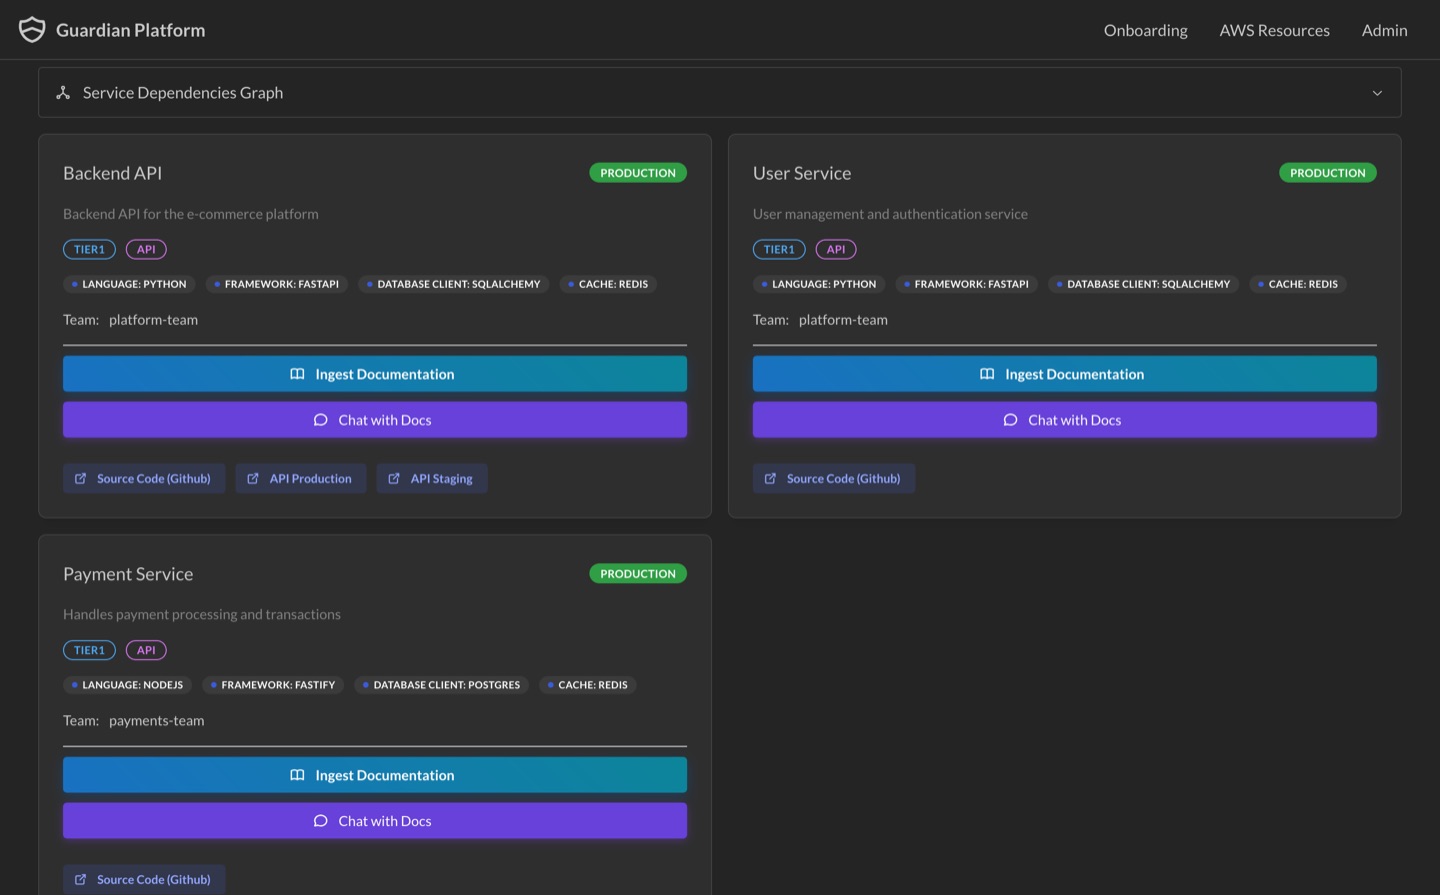Image resolution: width=1440 pixels, height=895 pixels.
Task: Click the PRODUCTION badge on Payment Service
Action: 638,574
